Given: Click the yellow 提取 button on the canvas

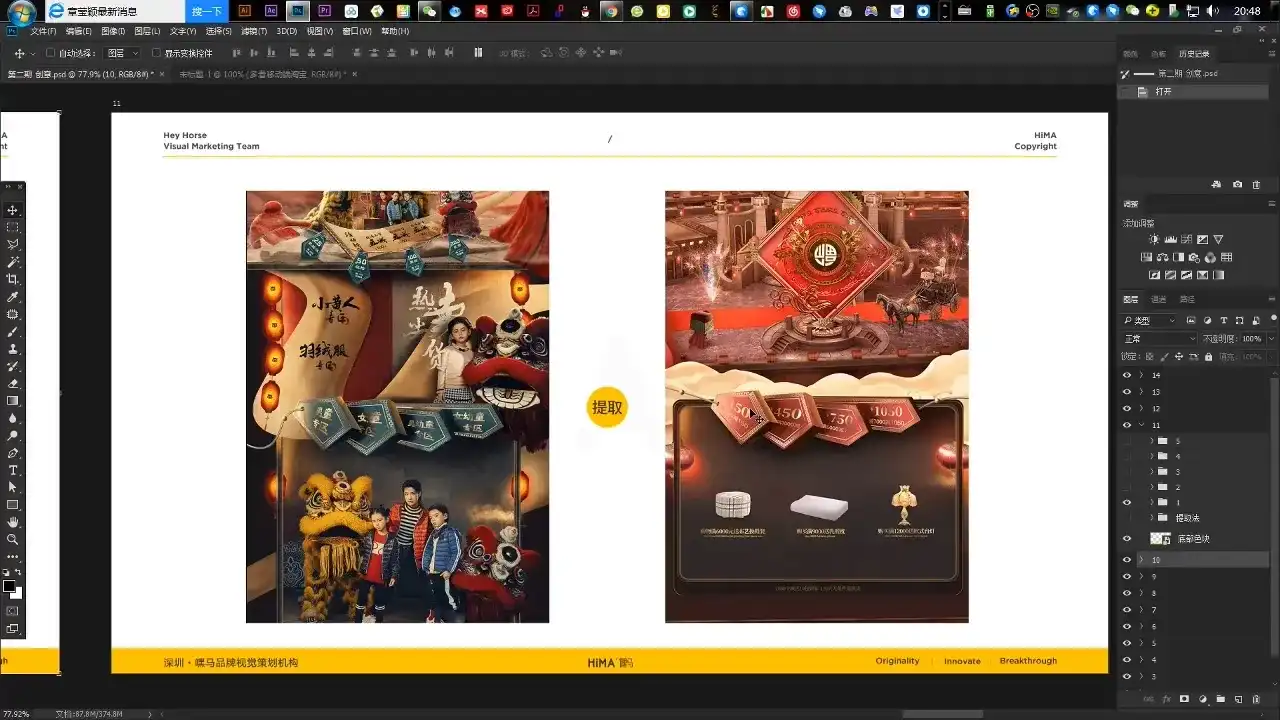Looking at the screenshot, I should click(x=607, y=407).
